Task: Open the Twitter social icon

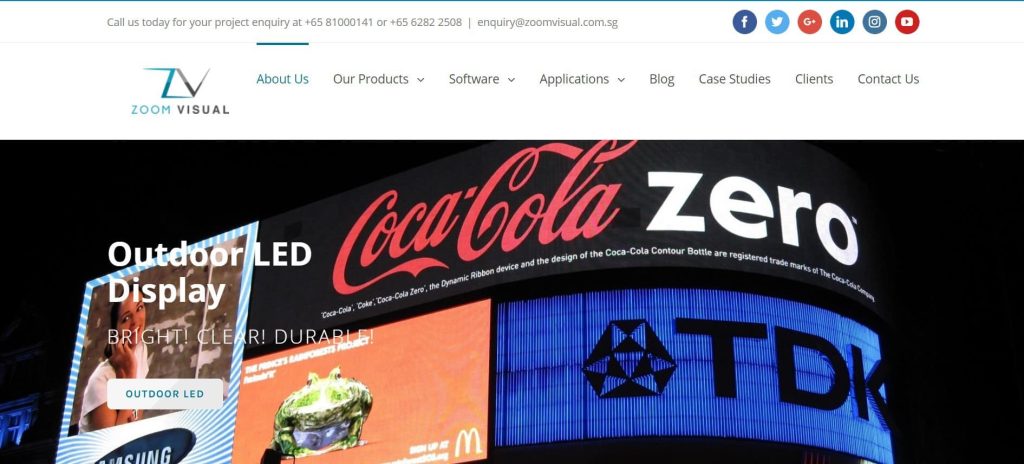Action: tap(777, 22)
